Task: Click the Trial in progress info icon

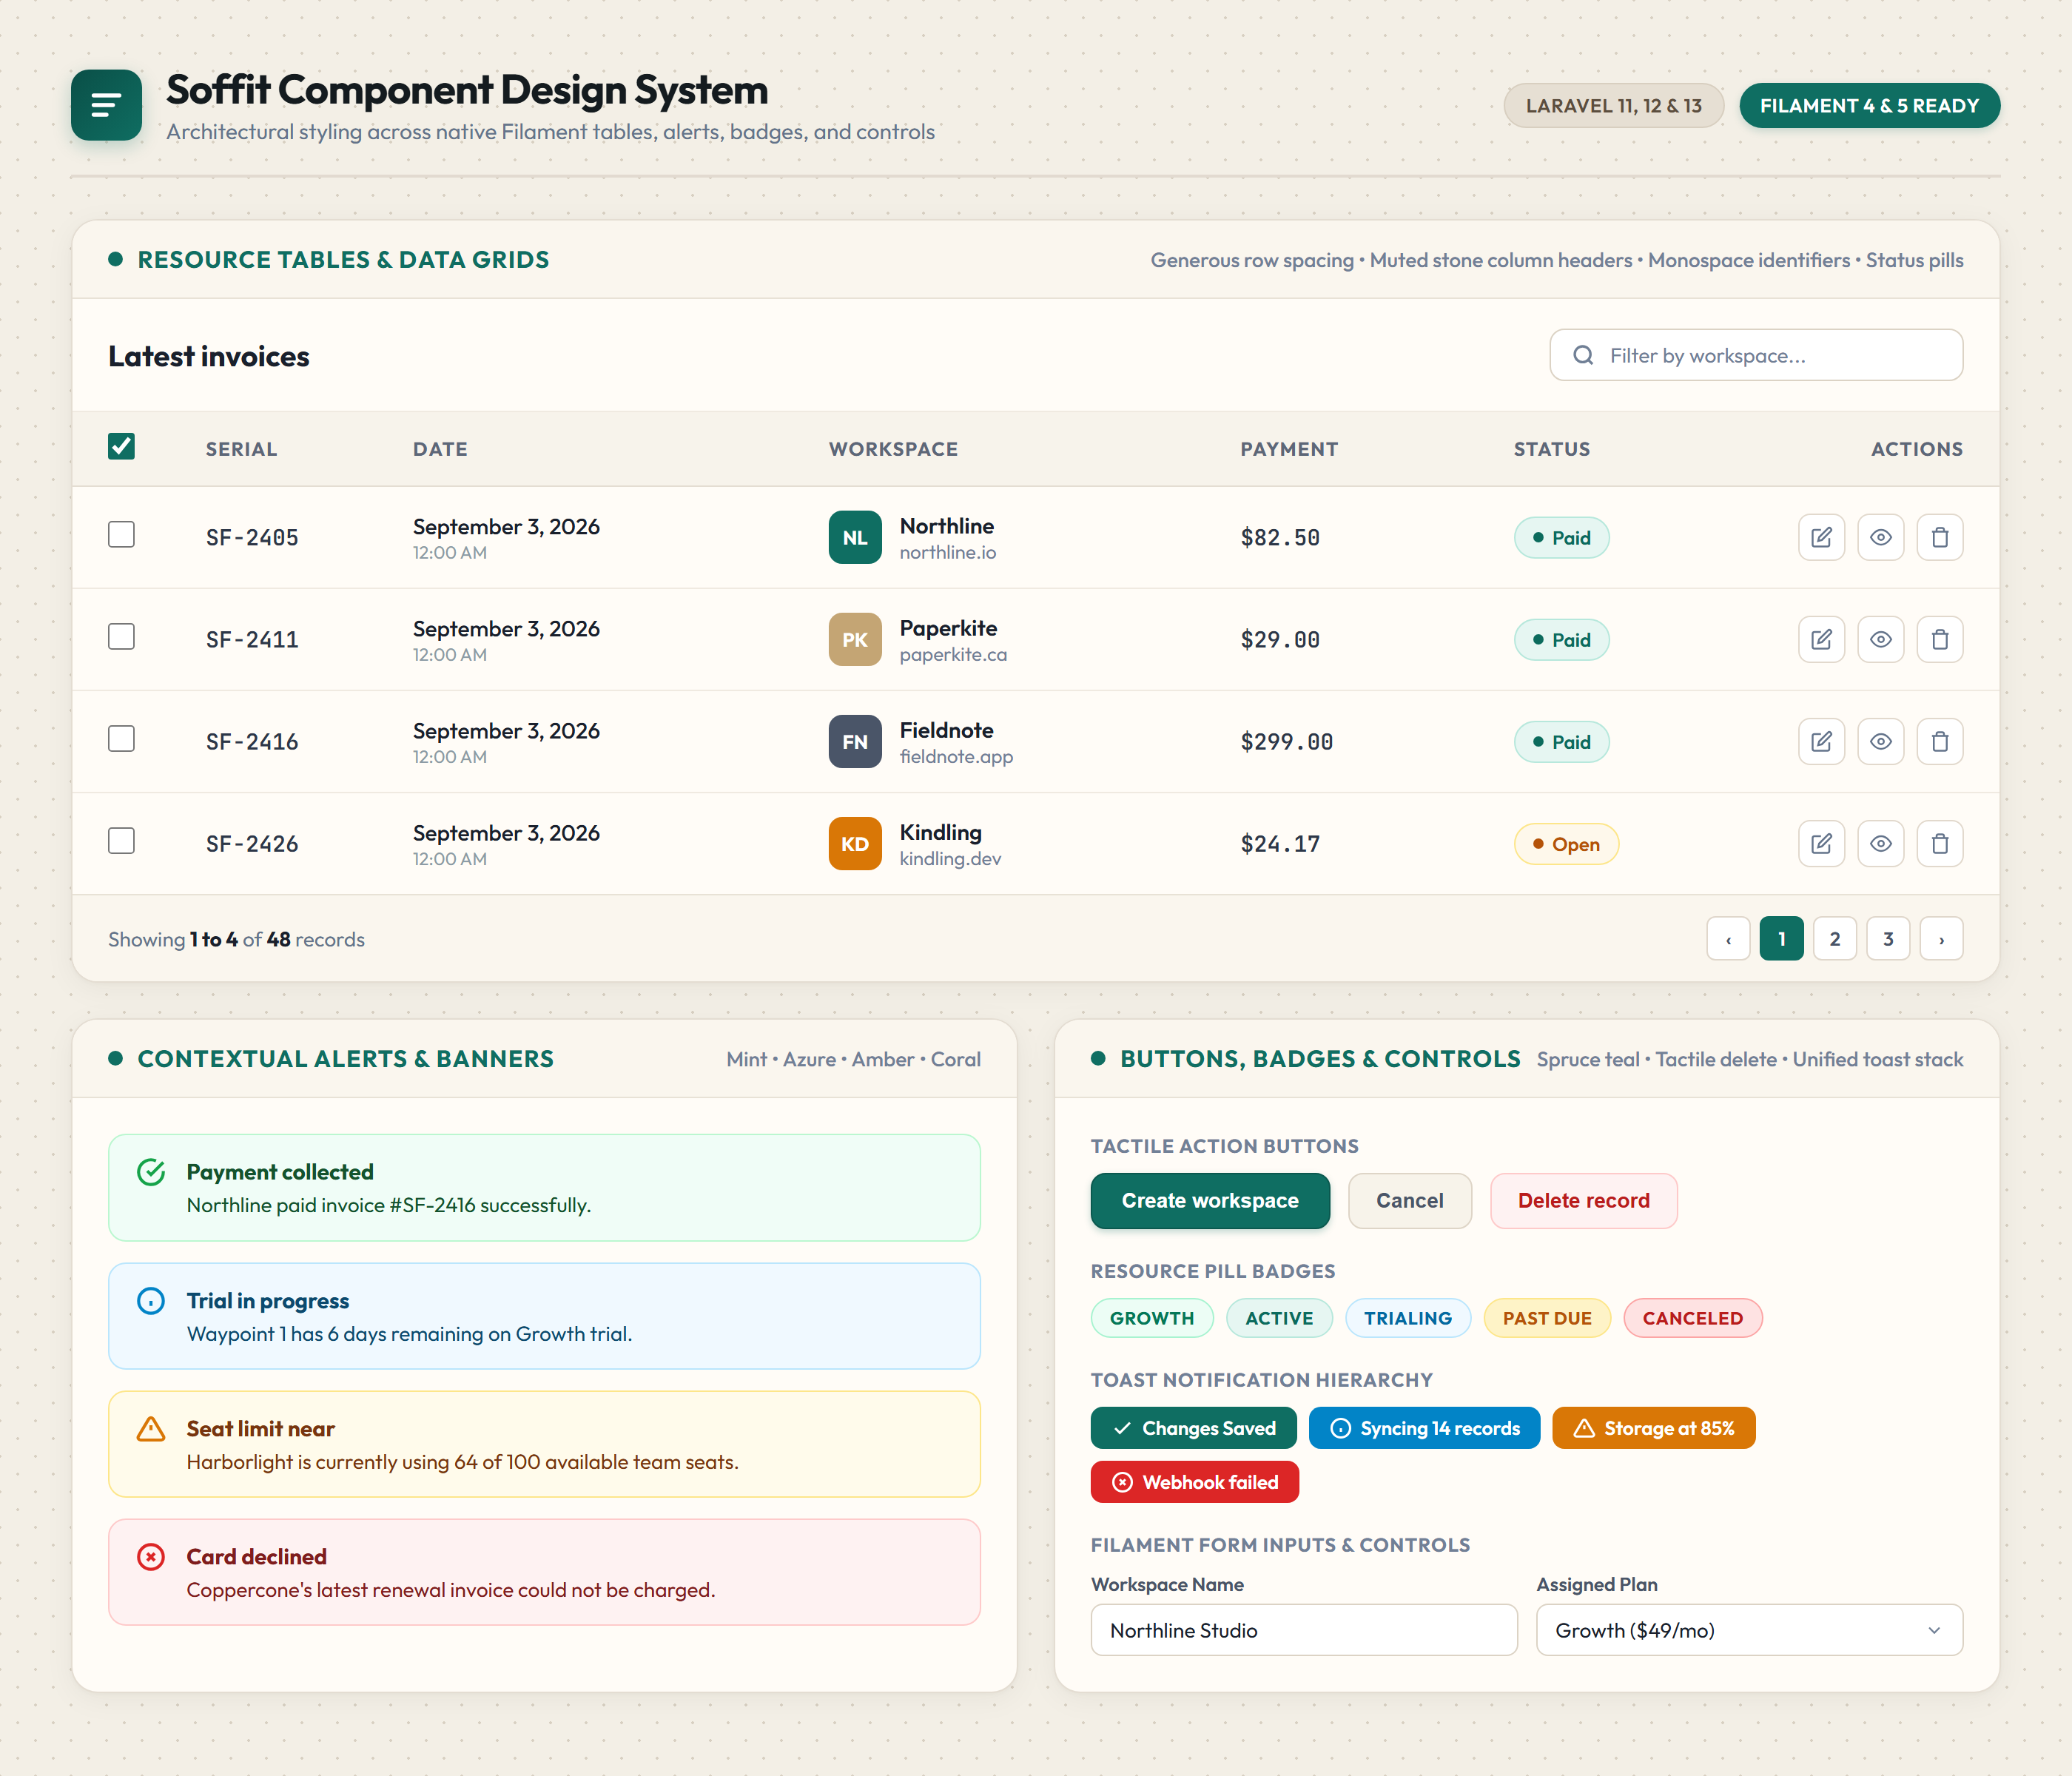Action: 151,1301
